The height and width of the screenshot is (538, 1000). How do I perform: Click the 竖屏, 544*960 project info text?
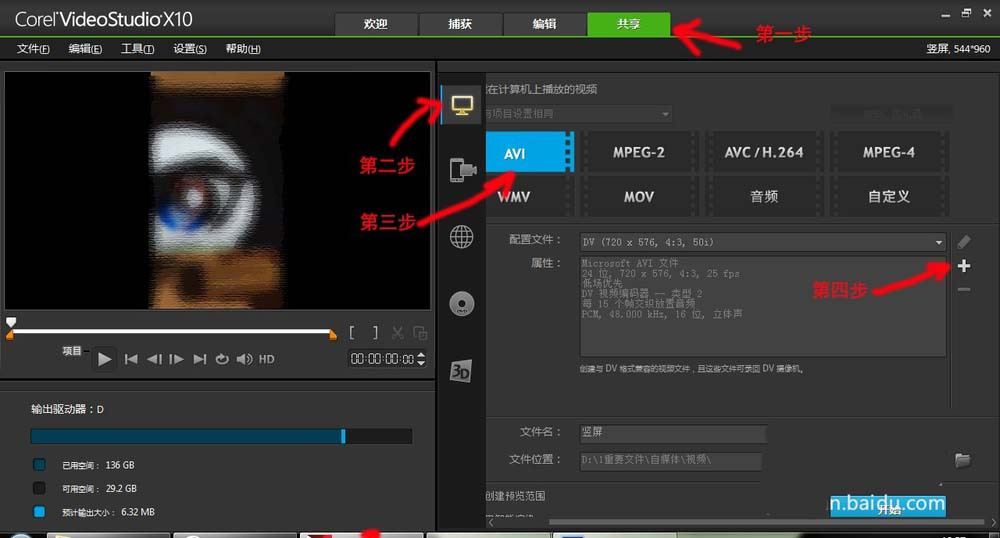(958, 48)
